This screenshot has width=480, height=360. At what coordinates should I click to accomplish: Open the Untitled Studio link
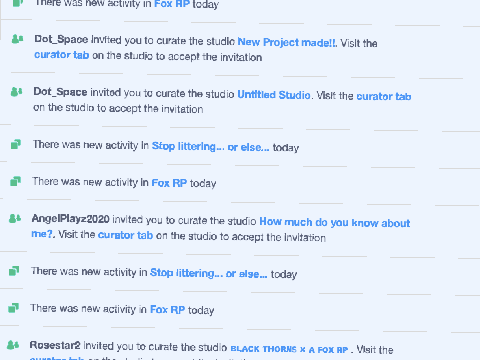pos(274,95)
